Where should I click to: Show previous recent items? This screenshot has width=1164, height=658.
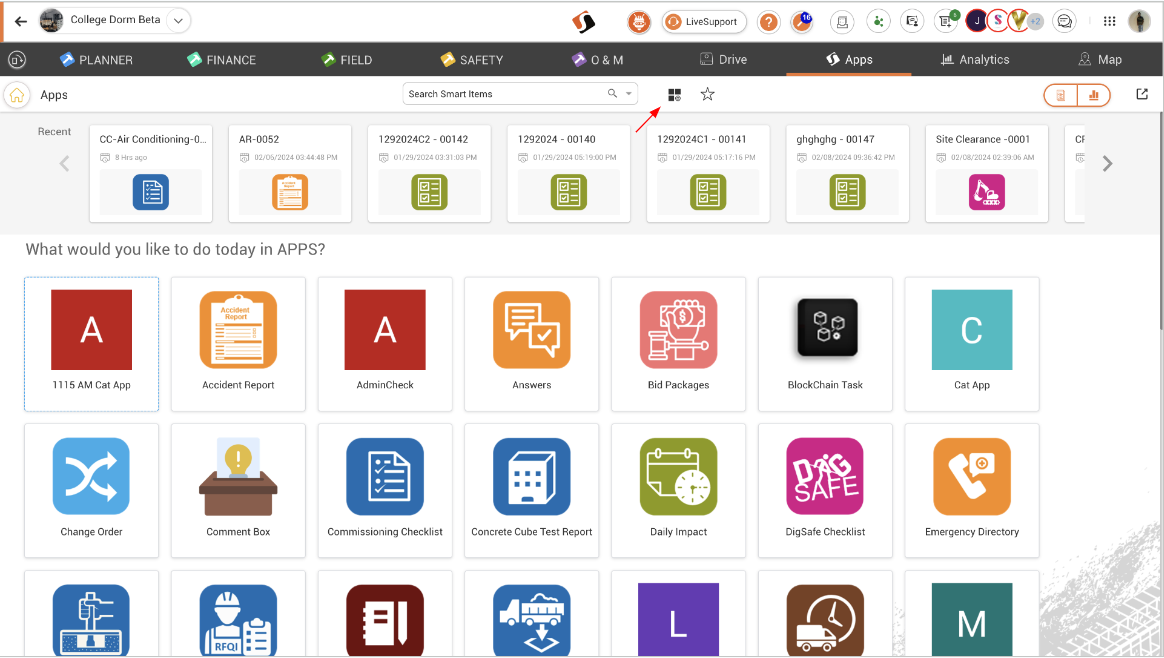click(x=65, y=163)
